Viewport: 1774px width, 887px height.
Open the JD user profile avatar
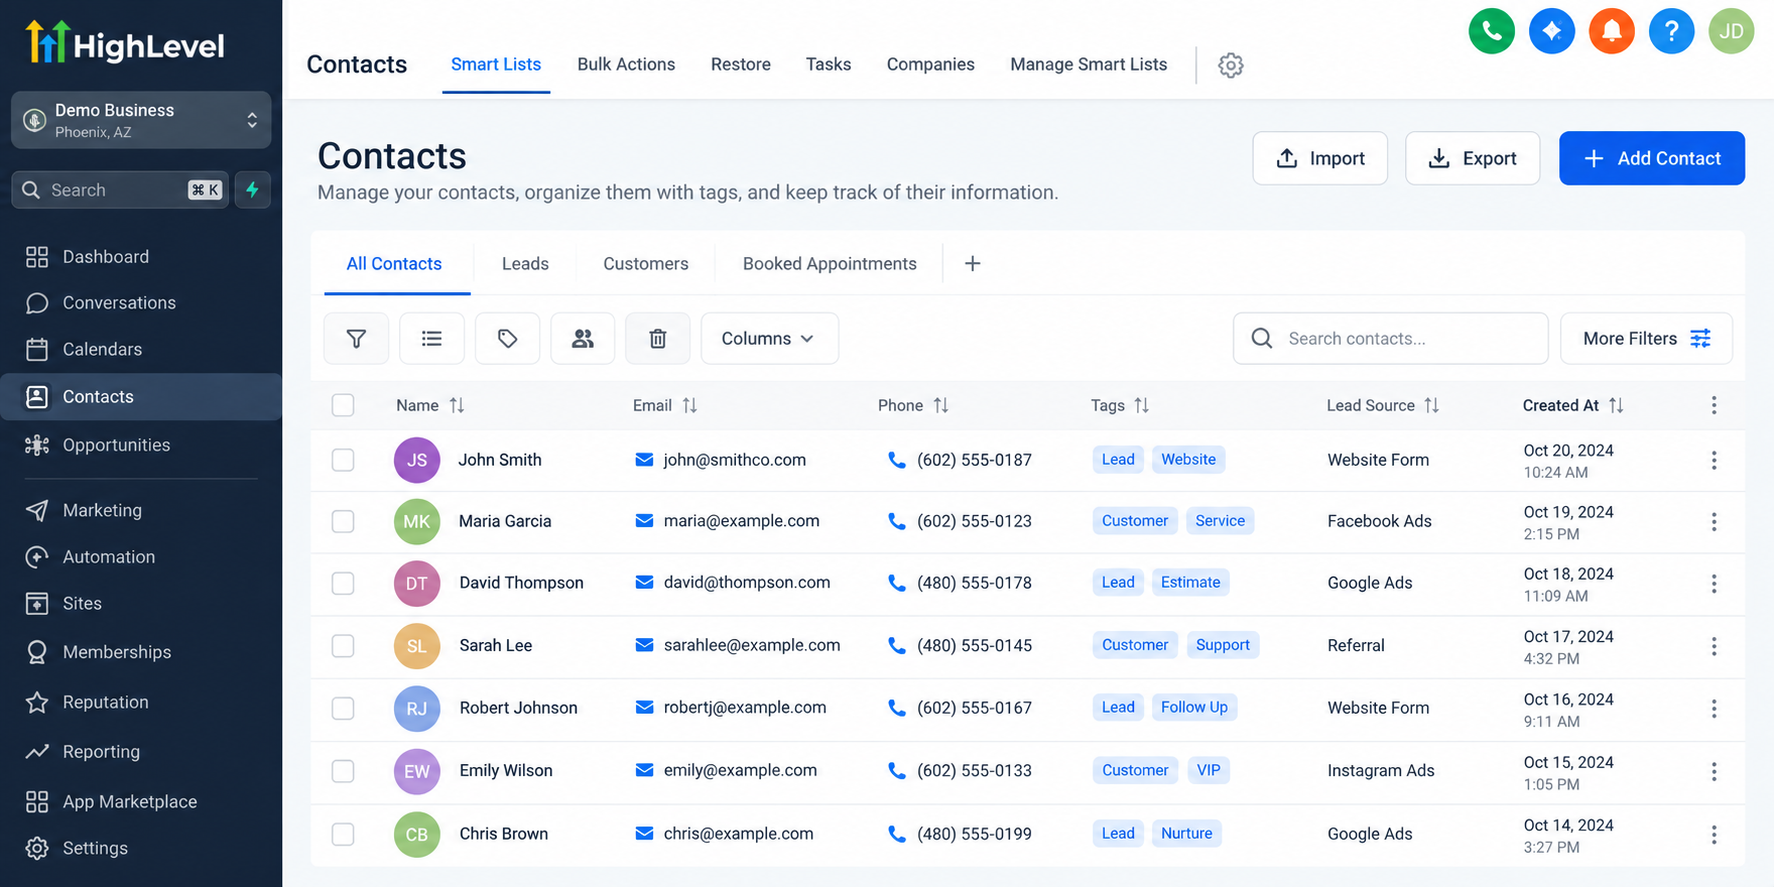(x=1731, y=31)
